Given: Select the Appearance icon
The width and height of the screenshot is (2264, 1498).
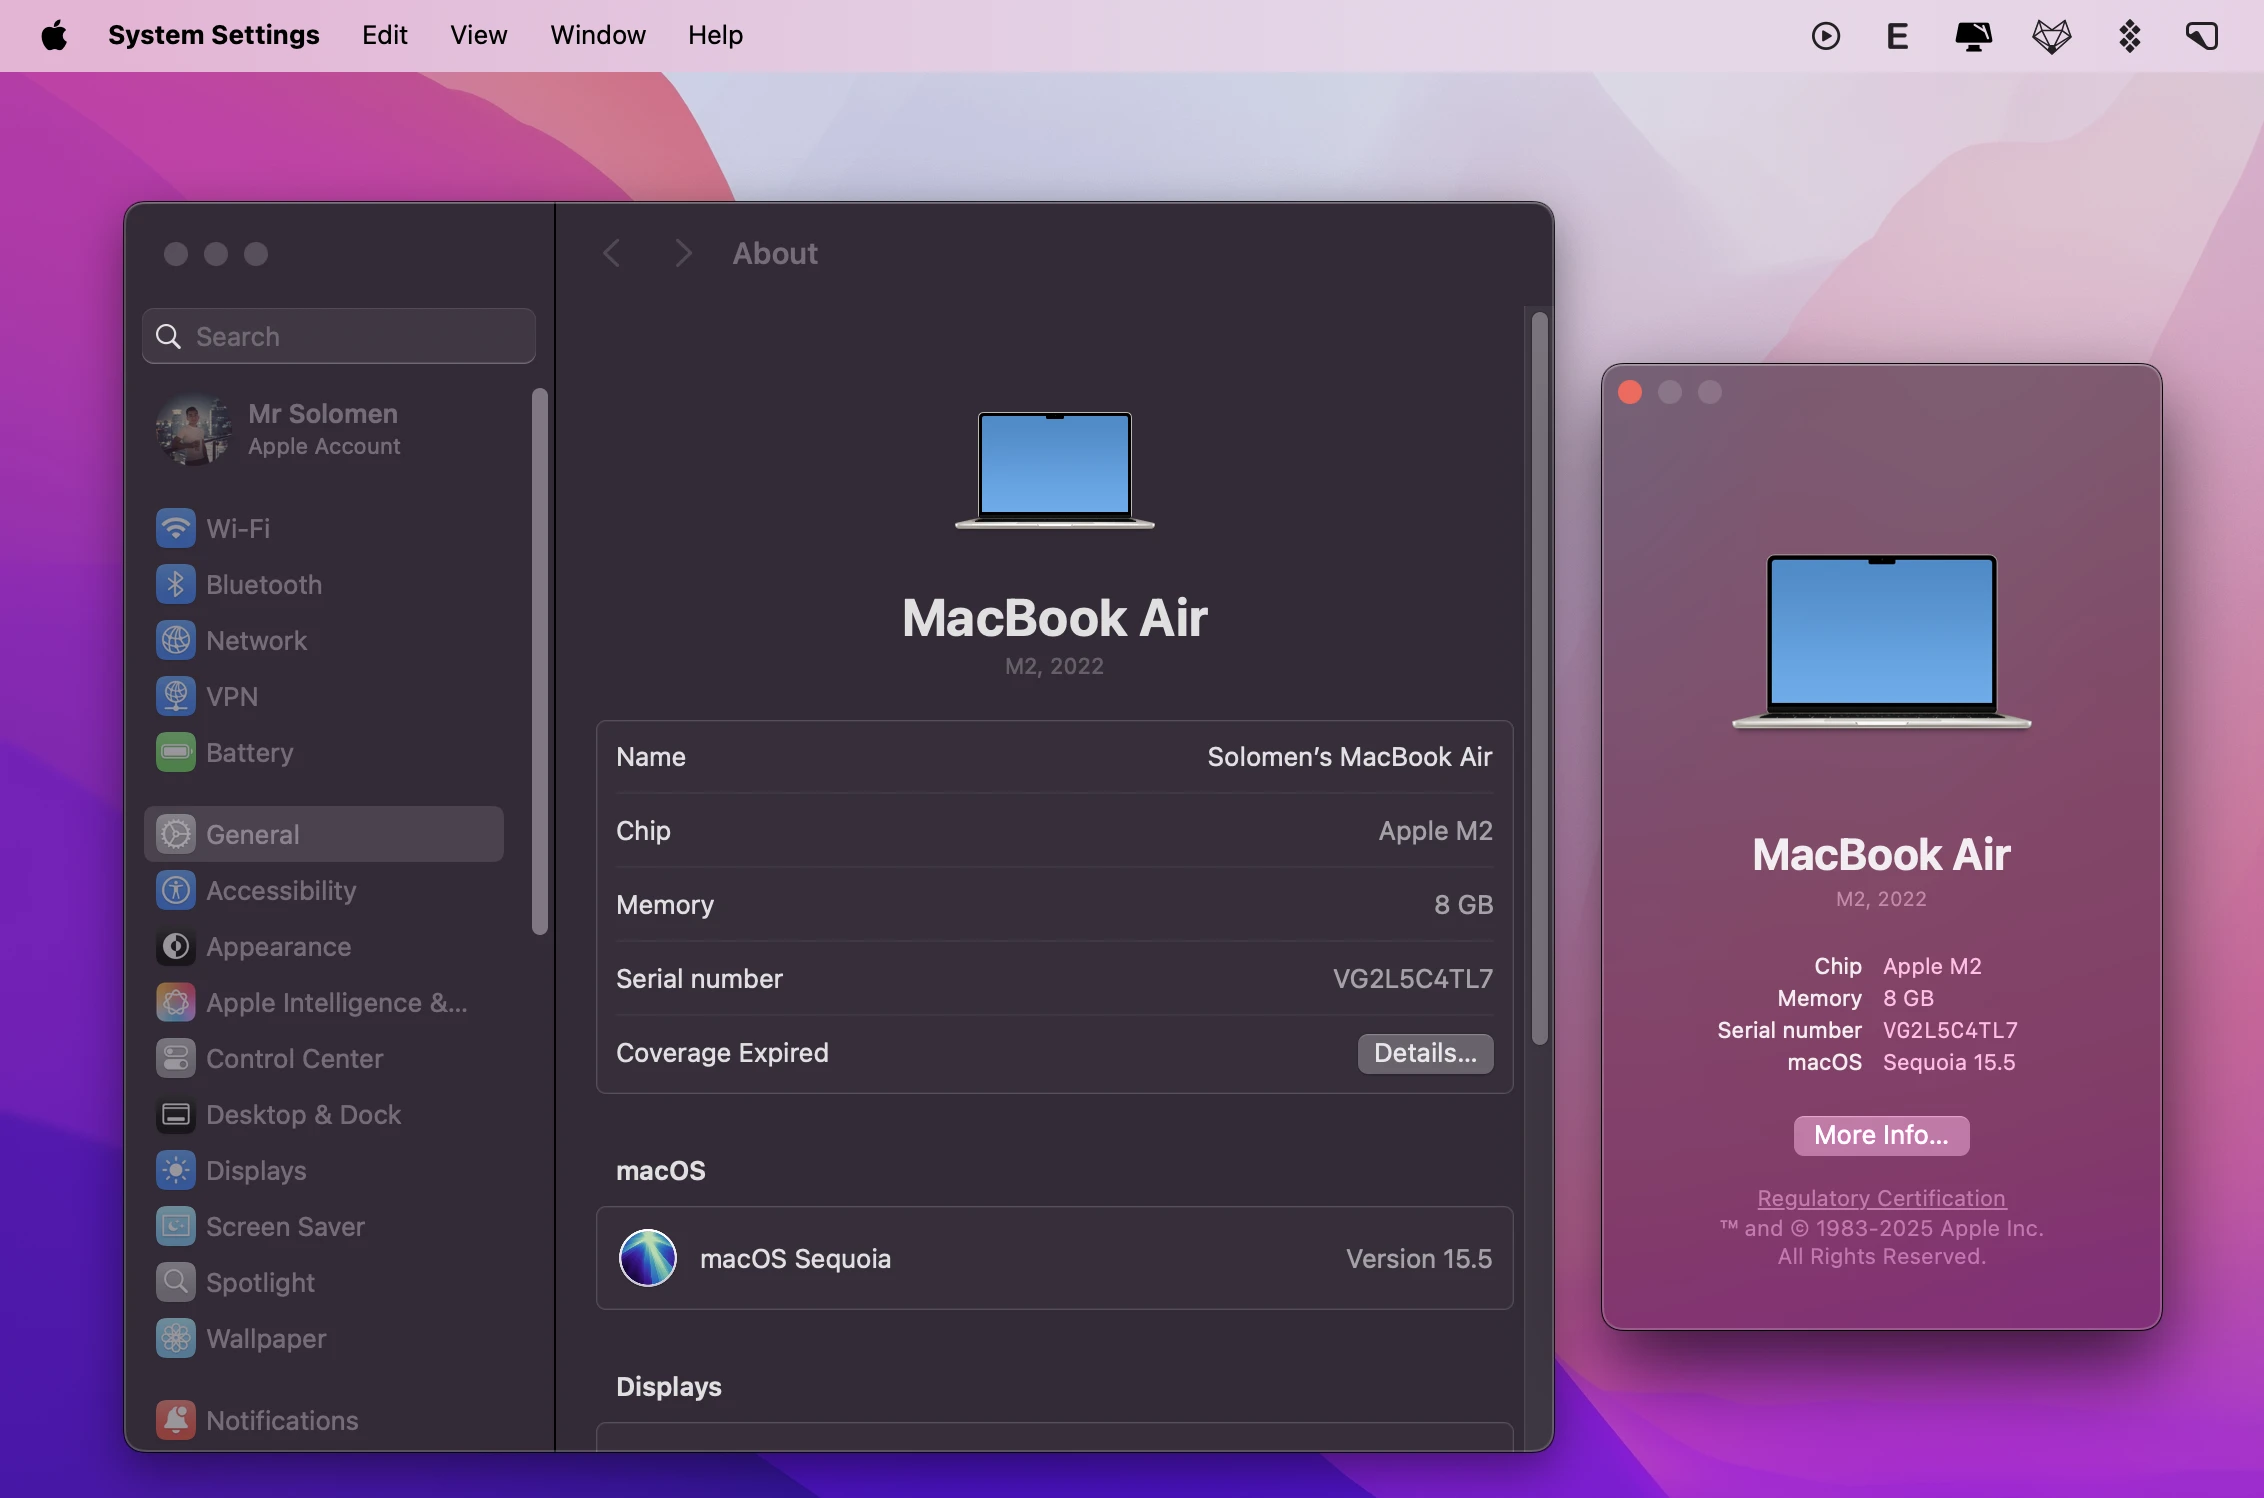Looking at the screenshot, I should 176,946.
